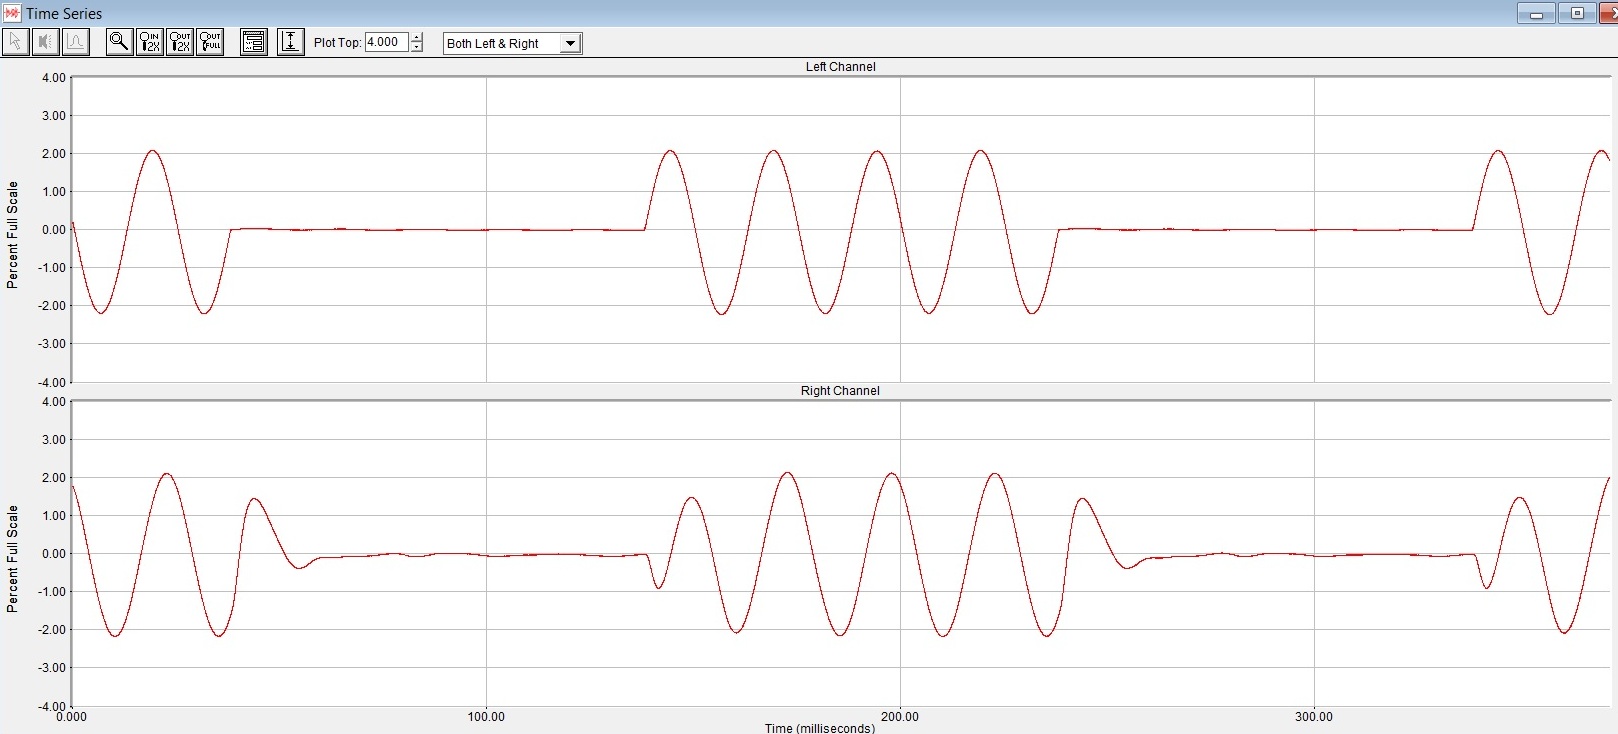Maximize the Time Series window

tap(1577, 13)
